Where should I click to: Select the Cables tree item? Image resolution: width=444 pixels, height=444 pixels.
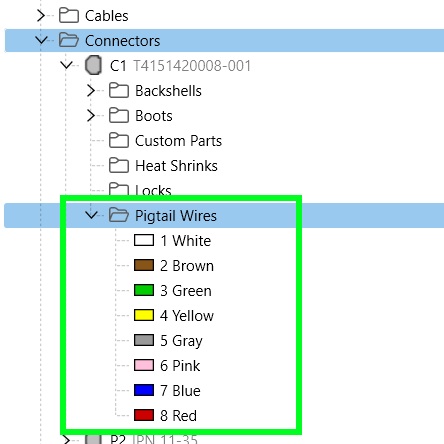coord(107,16)
